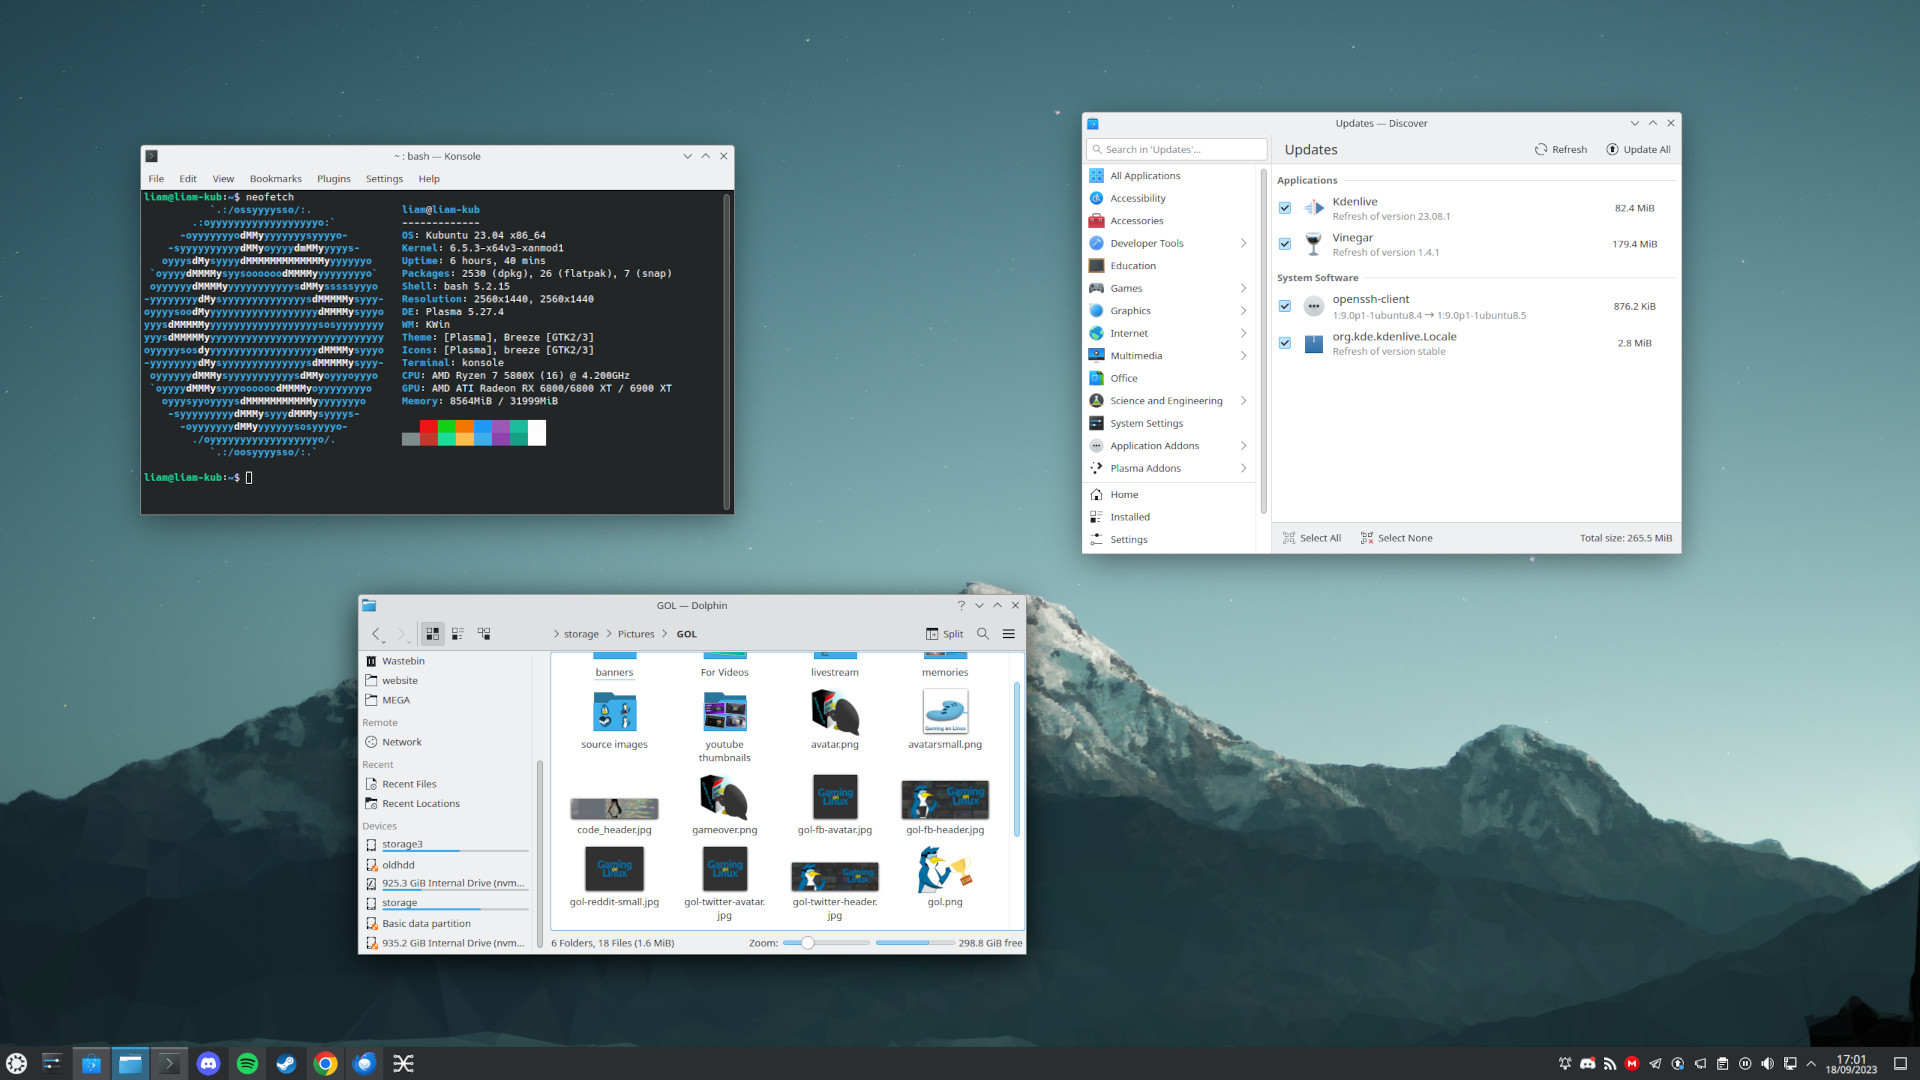1920x1080 pixels.
Task: Launch Steam from the taskbar
Action: pos(286,1064)
